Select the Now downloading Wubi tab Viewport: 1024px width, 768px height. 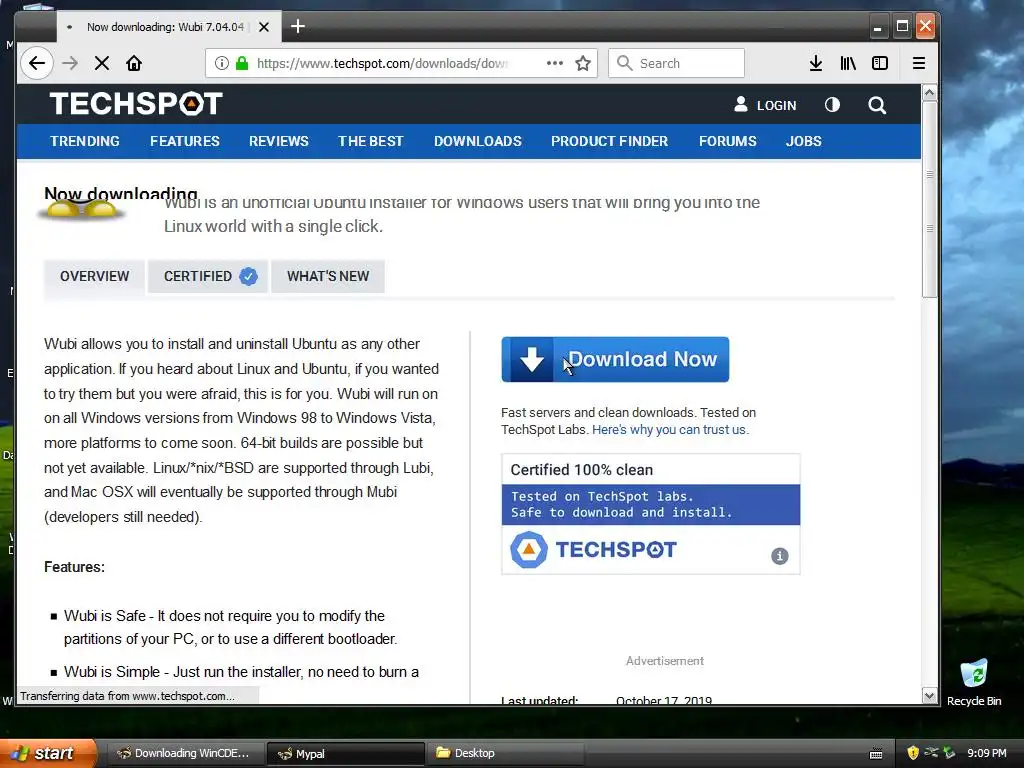(x=168, y=27)
